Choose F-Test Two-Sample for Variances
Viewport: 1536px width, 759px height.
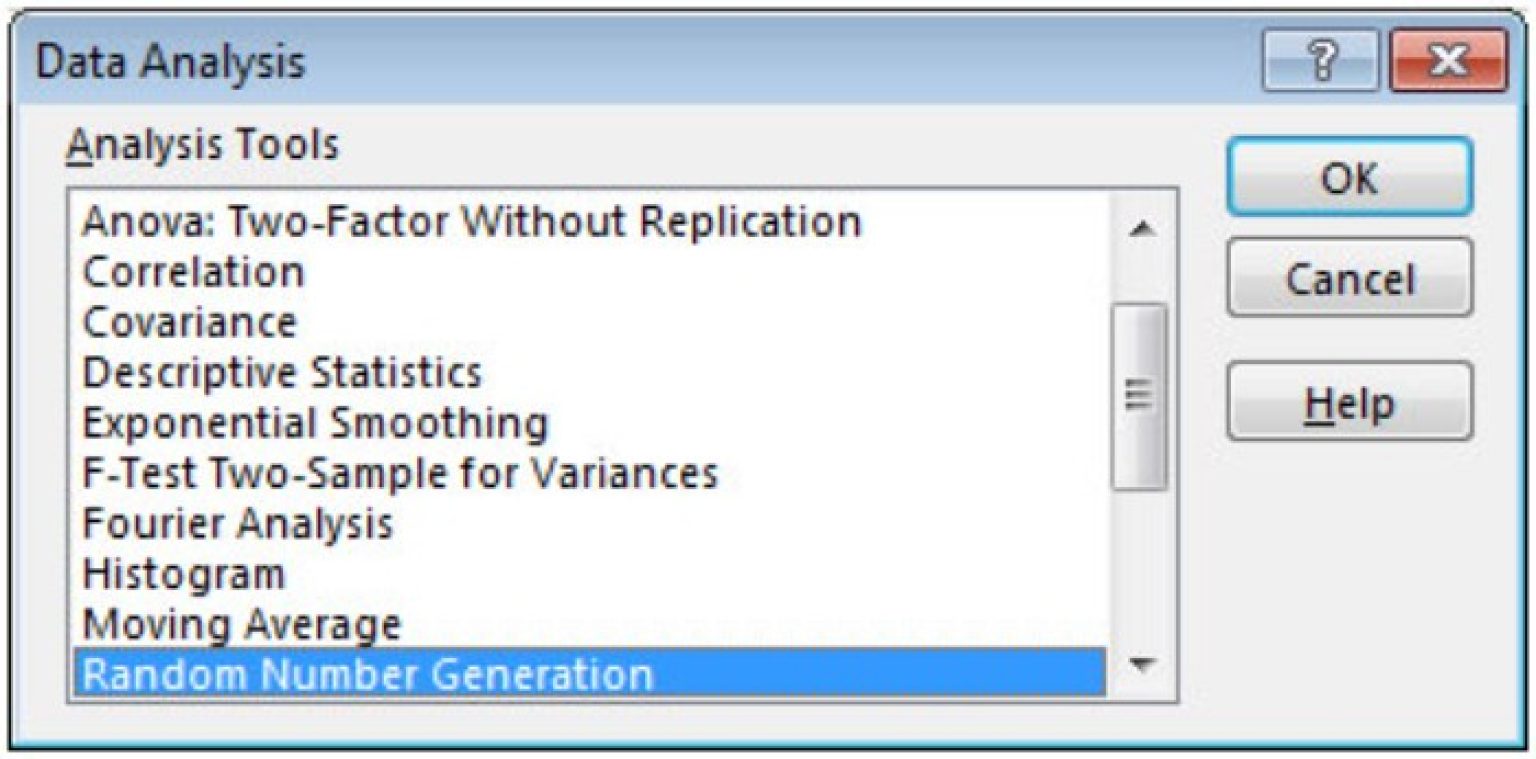tap(400, 473)
